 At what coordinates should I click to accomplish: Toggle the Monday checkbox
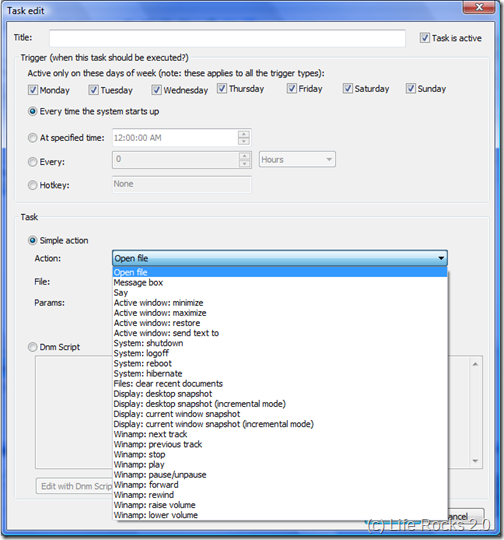click(x=33, y=90)
